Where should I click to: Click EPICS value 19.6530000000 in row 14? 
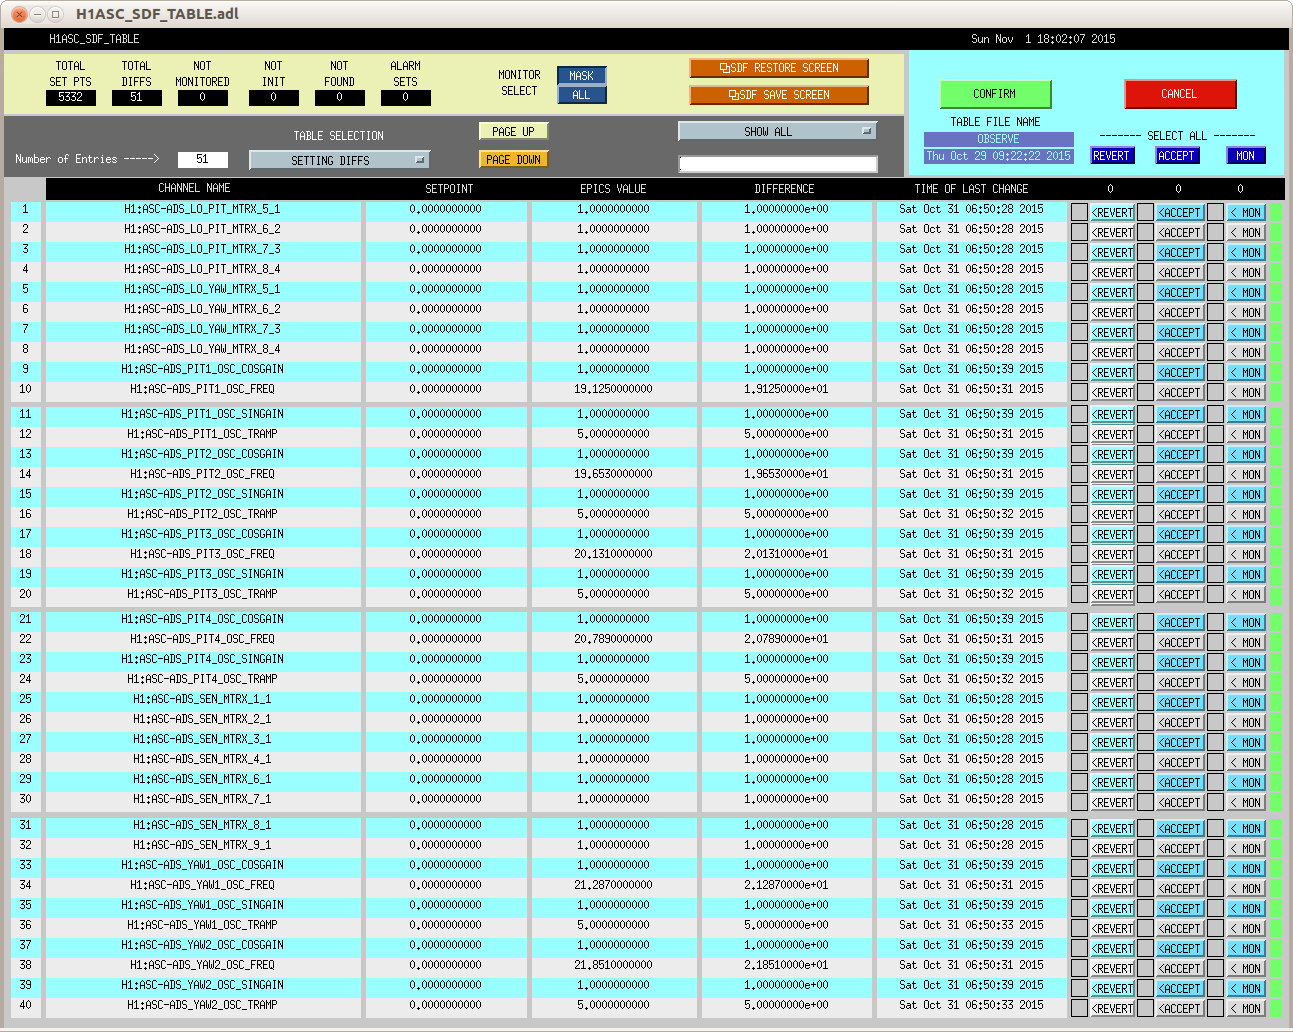pyautogui.click(x=613, y=474)
